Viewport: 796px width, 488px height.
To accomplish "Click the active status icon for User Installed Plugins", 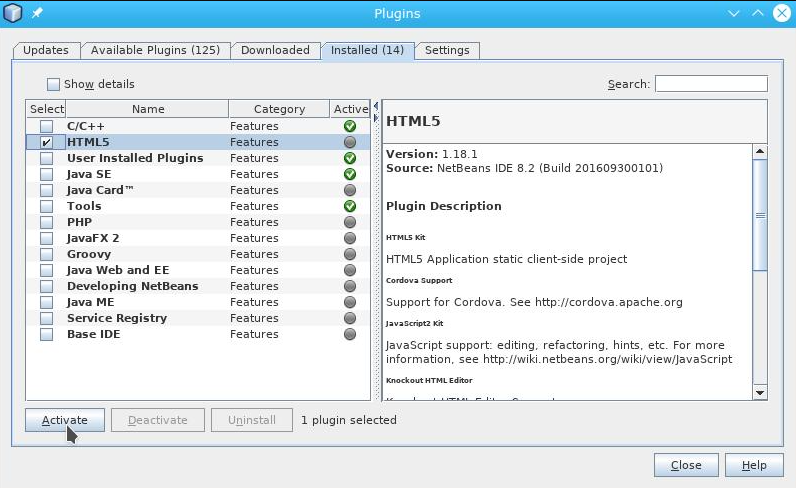I will [x=350, y=158].
